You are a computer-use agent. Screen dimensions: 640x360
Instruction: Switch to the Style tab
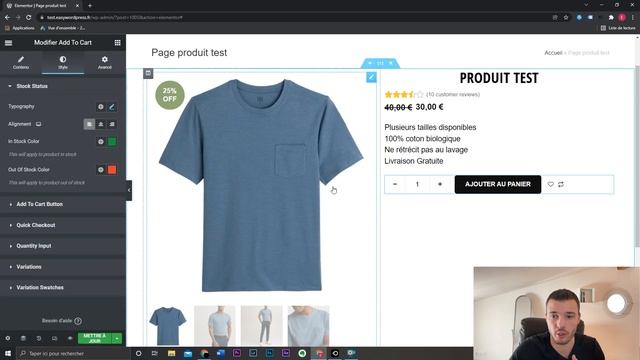tap(63, 62)
